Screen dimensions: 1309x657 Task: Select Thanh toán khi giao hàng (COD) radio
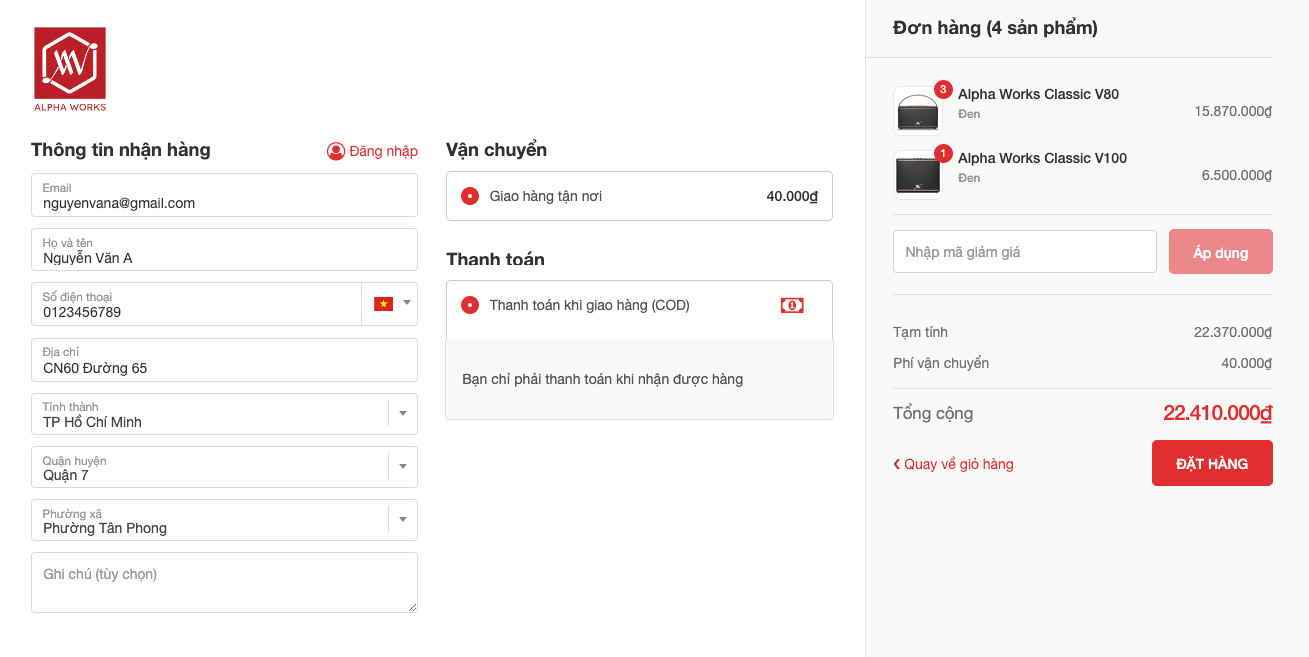point(470,305)
